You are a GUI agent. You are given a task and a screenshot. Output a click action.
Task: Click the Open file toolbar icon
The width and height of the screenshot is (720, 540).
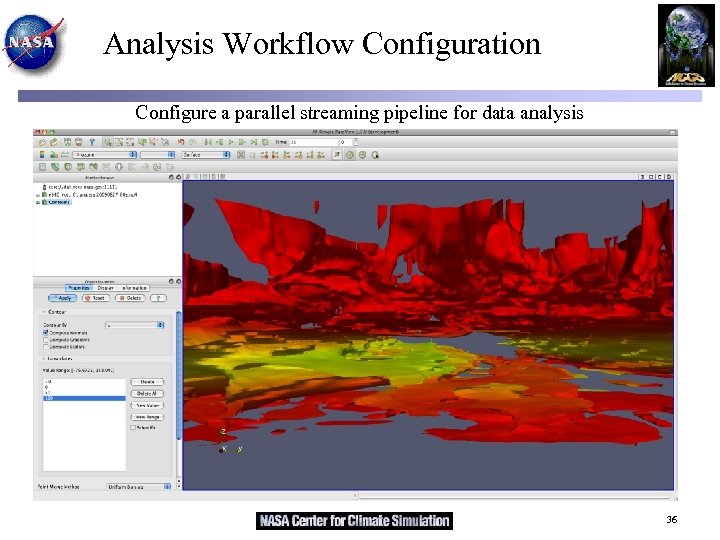[x=42, y=142]
